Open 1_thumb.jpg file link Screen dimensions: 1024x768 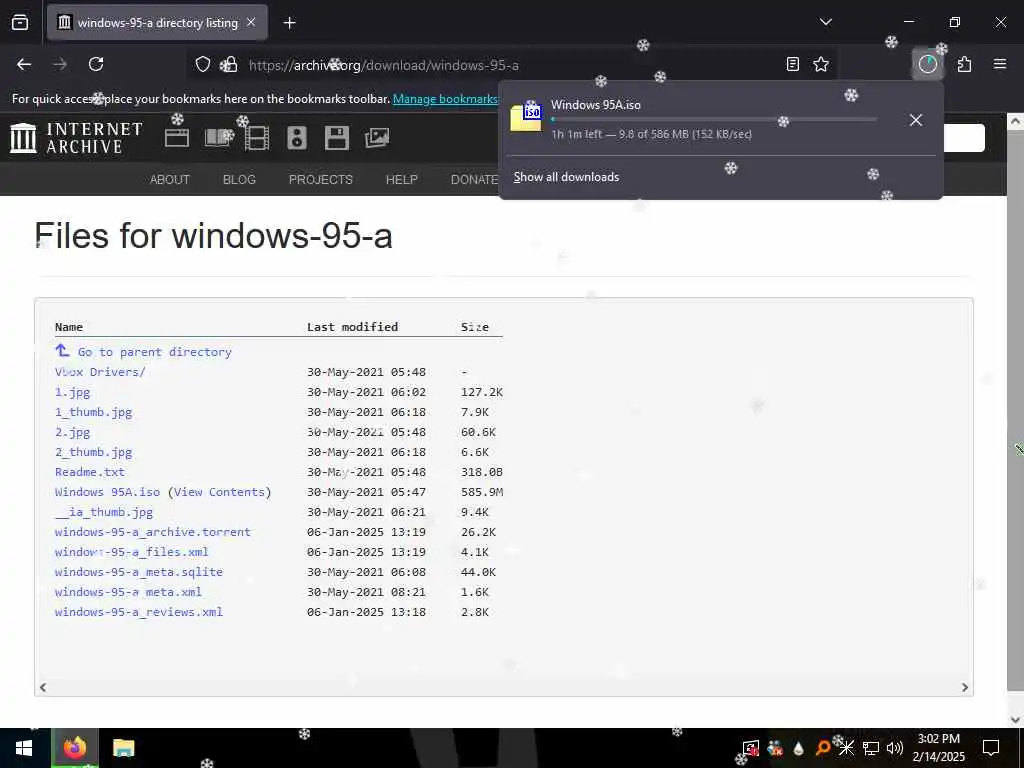coord(93,412)
